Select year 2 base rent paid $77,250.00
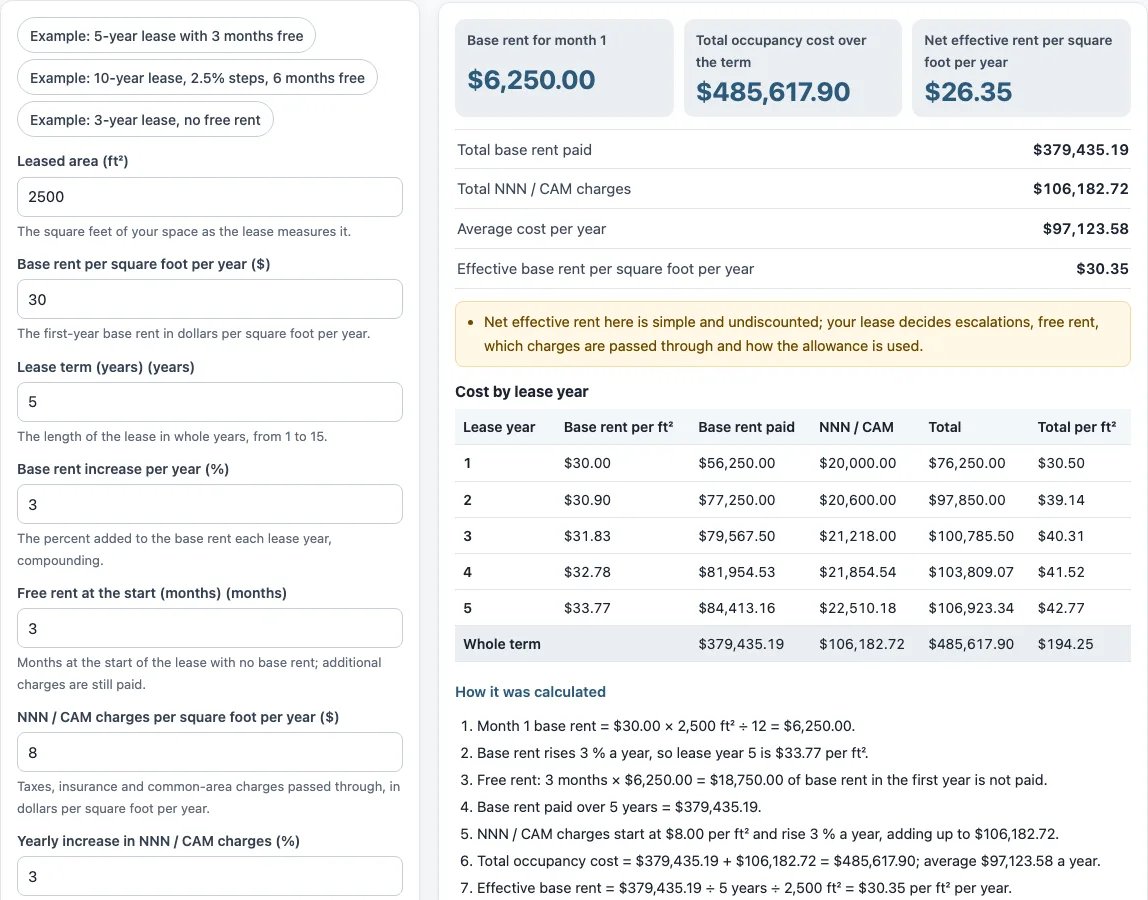 click(737, 500)
